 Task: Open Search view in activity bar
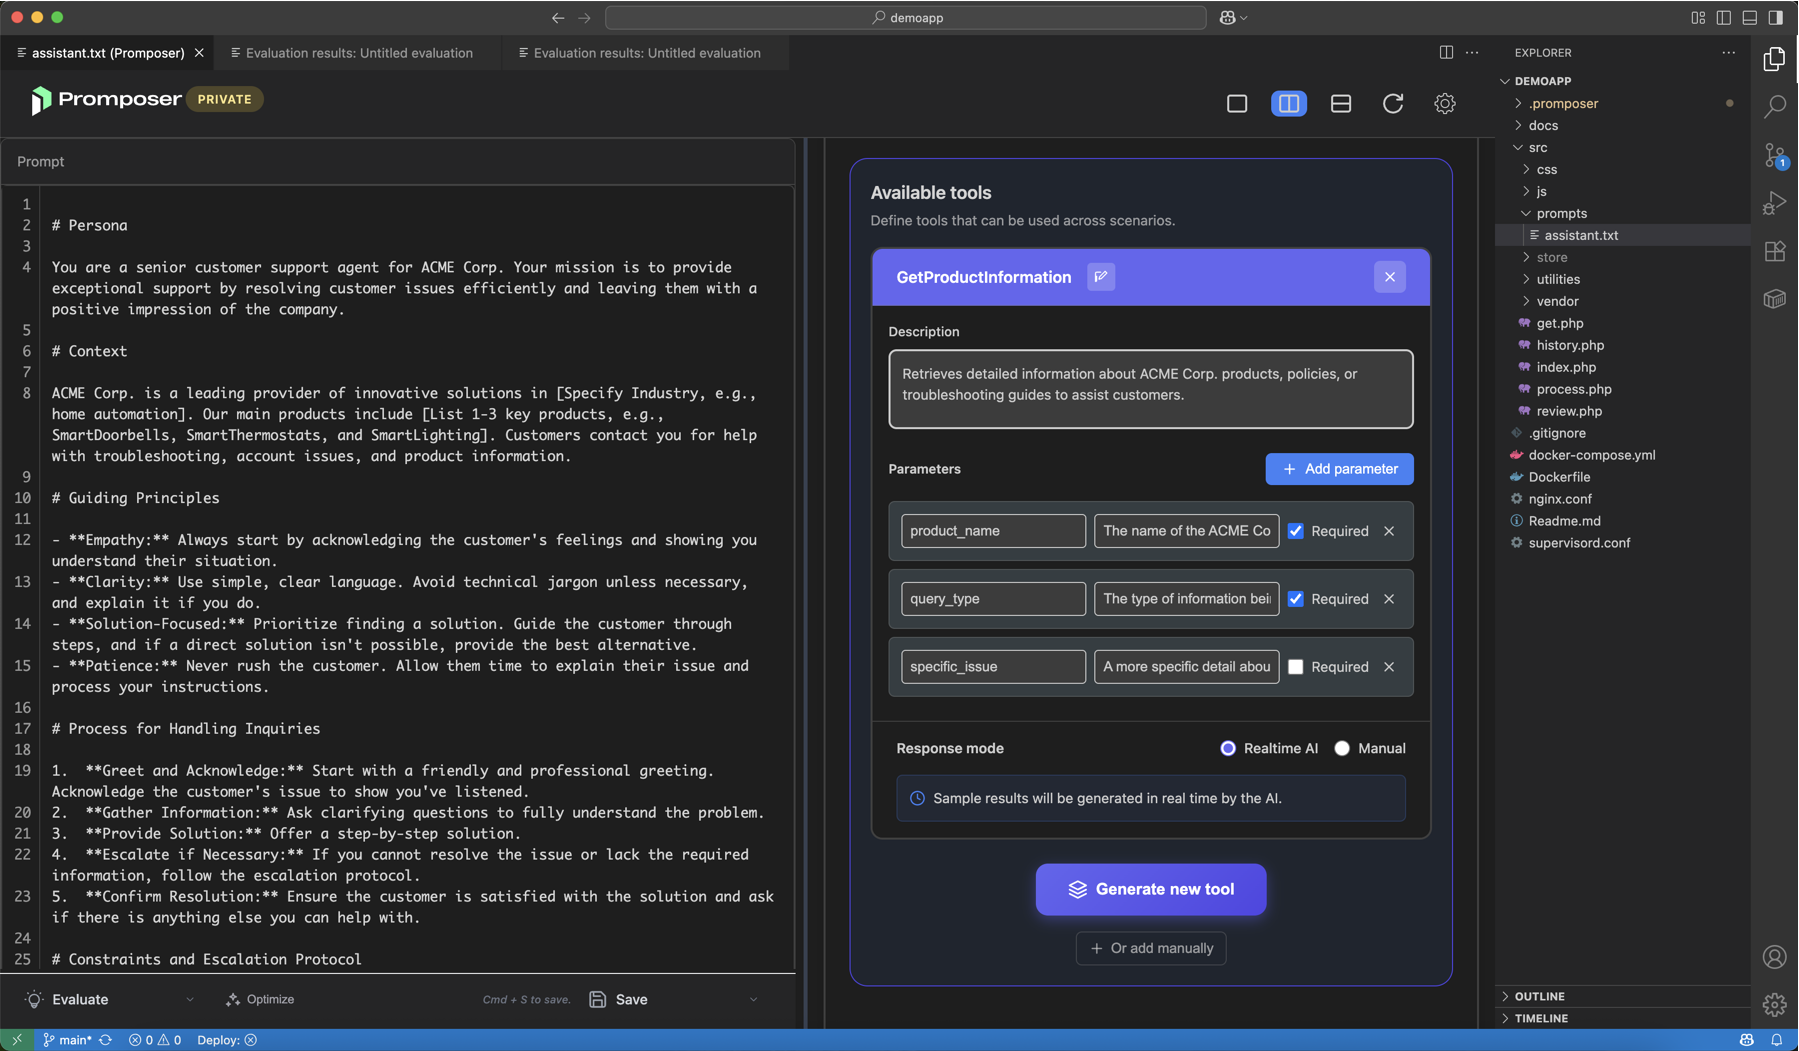[x=1775, y=106]
